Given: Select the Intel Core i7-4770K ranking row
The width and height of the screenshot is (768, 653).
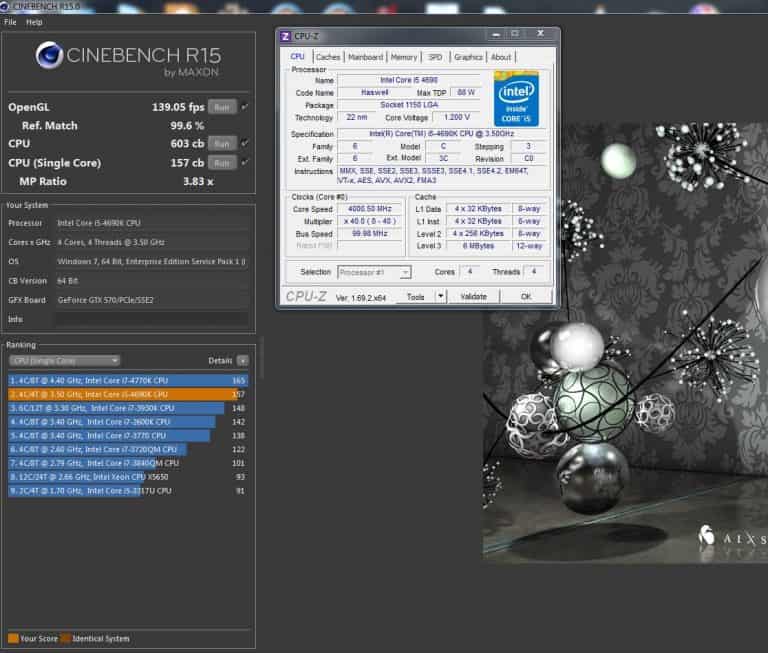Looking at the screenshot, I should [x=128, y=381].
